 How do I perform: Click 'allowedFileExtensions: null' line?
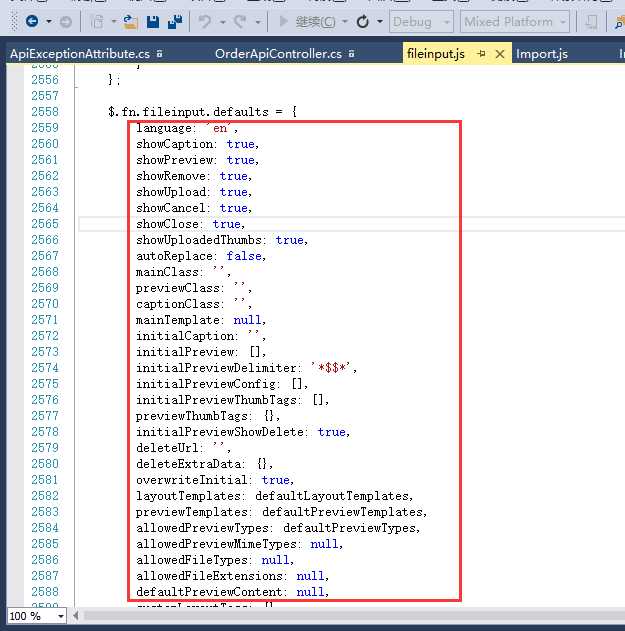232,576
